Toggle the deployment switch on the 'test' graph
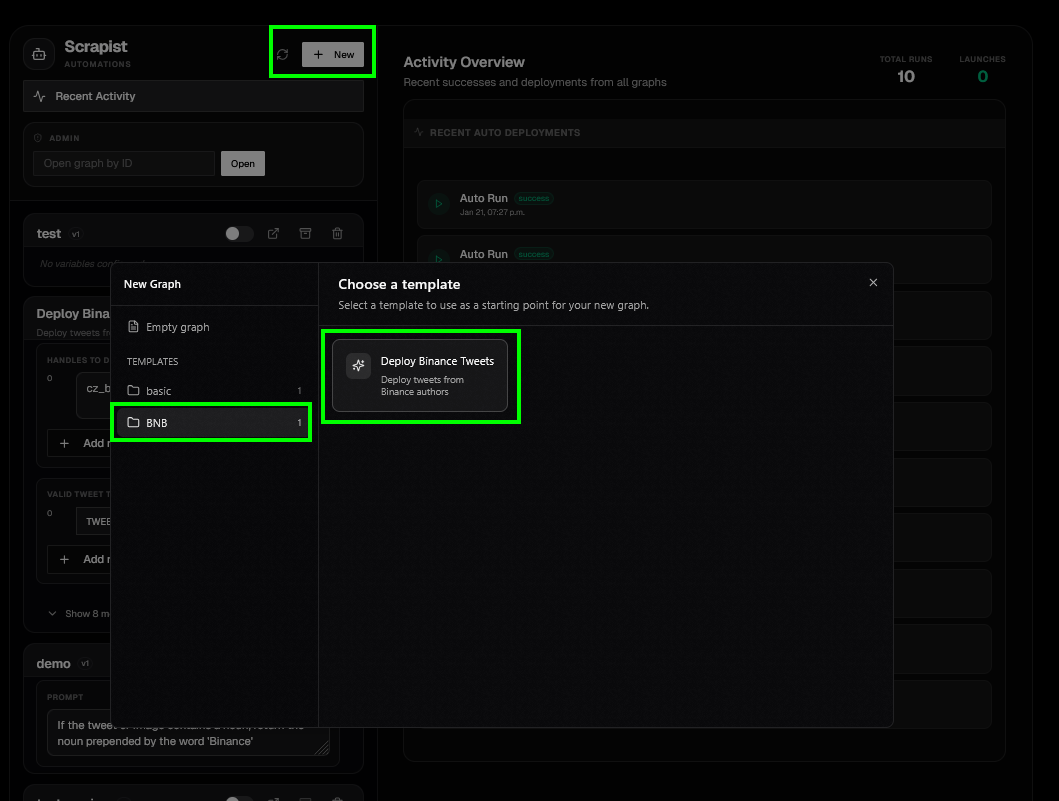 [238, 233]
